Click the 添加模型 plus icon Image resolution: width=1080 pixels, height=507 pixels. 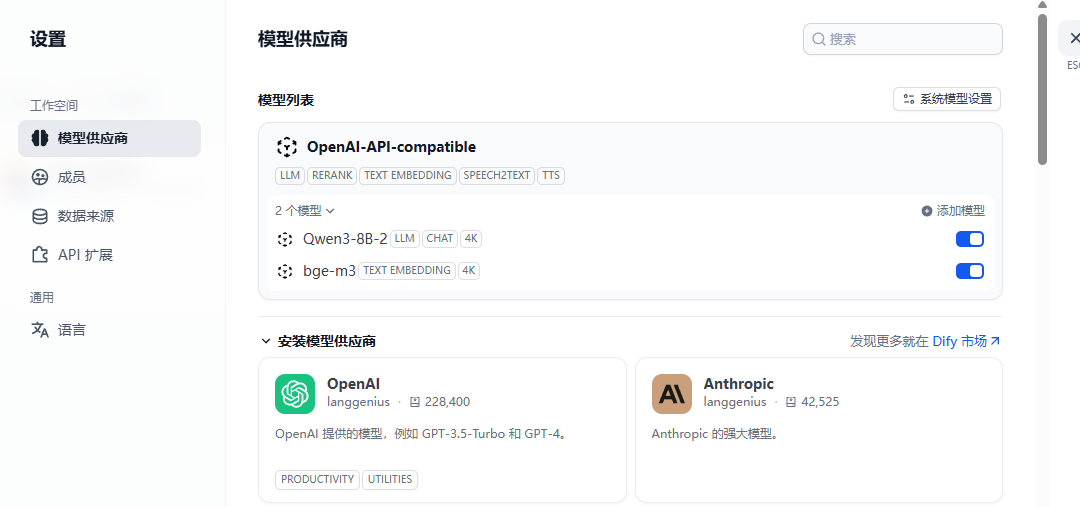[x=927, y=211]
